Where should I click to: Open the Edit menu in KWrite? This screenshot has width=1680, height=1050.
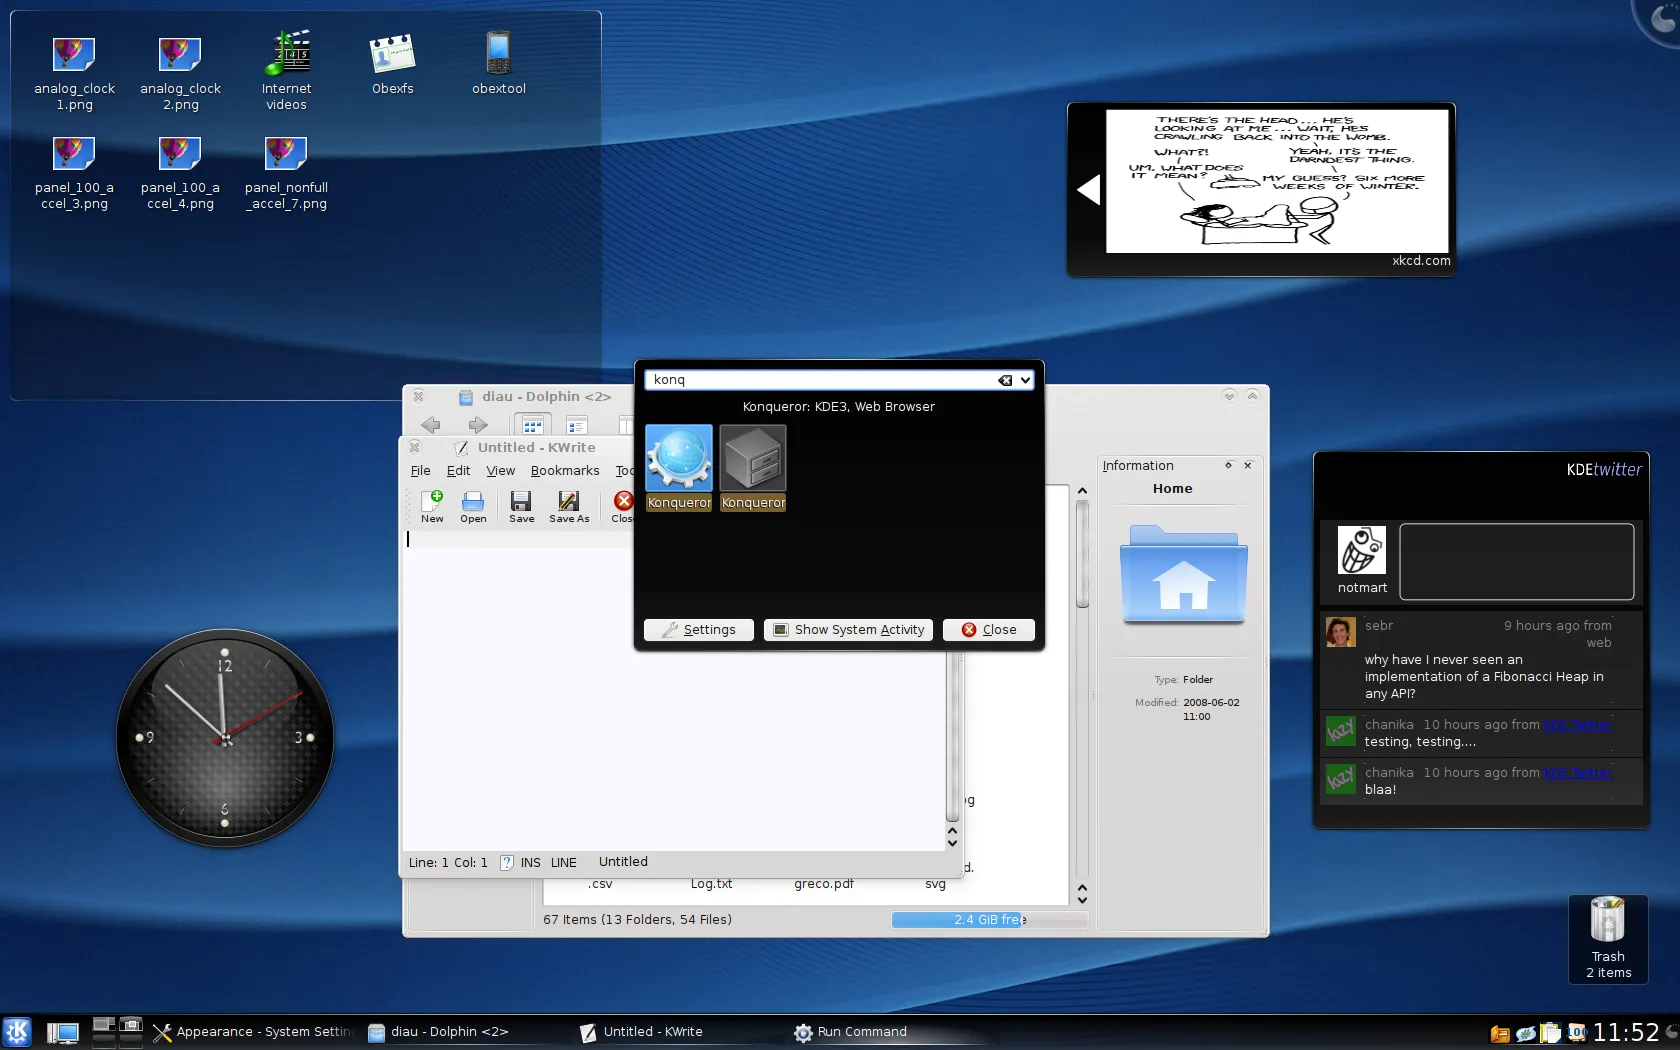[458, 471]
